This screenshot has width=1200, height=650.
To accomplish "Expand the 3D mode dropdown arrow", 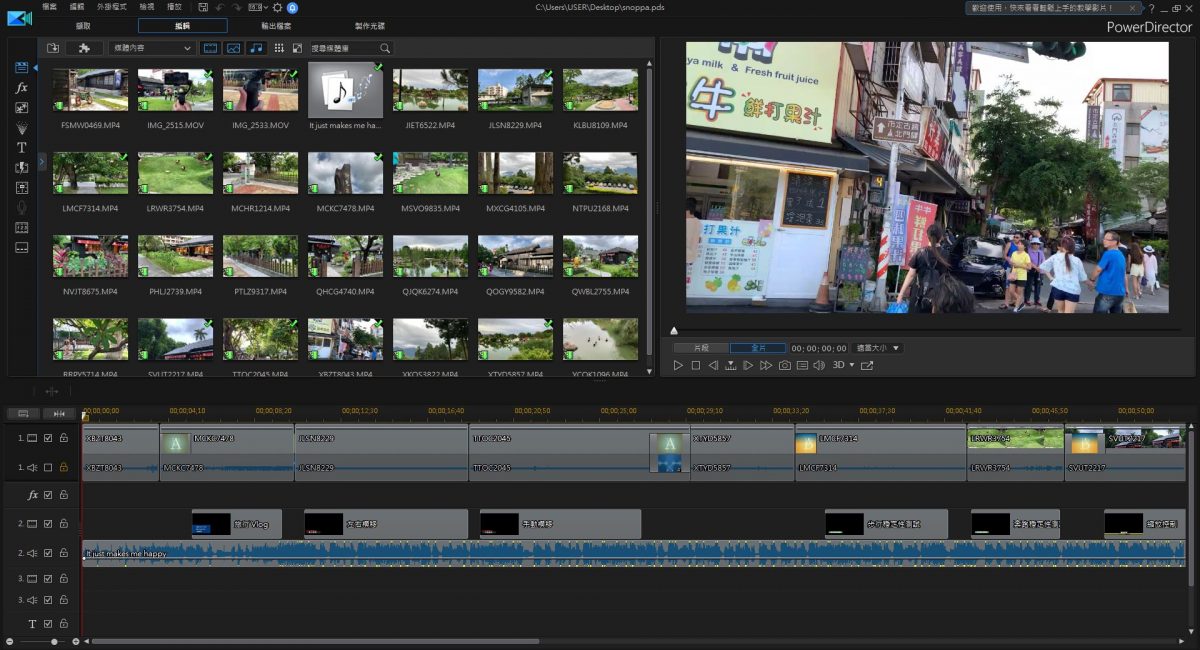I will tap(851, 366).
